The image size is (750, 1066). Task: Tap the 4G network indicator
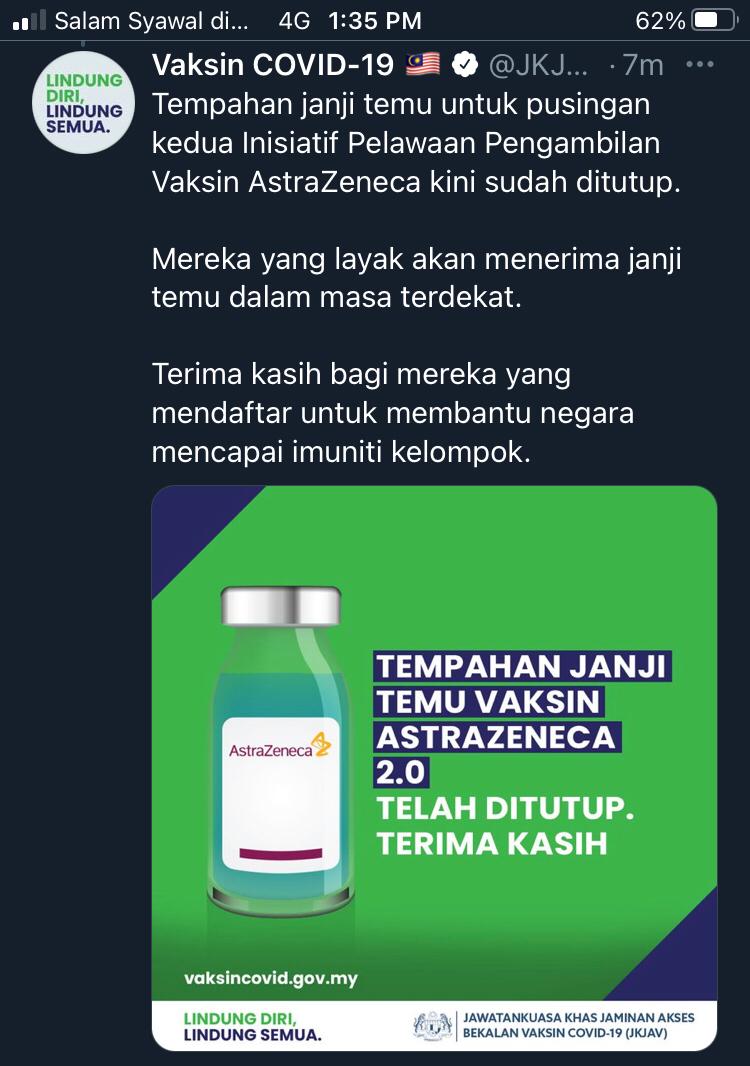294,21
